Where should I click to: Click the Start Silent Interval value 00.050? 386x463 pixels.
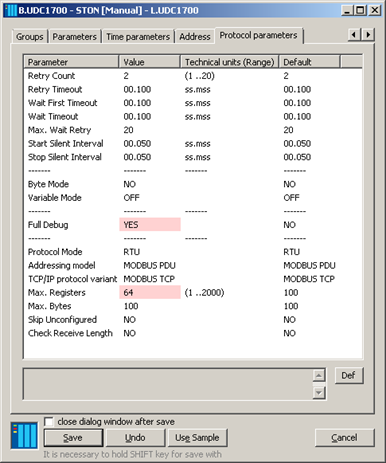click(x=137, y=143)
